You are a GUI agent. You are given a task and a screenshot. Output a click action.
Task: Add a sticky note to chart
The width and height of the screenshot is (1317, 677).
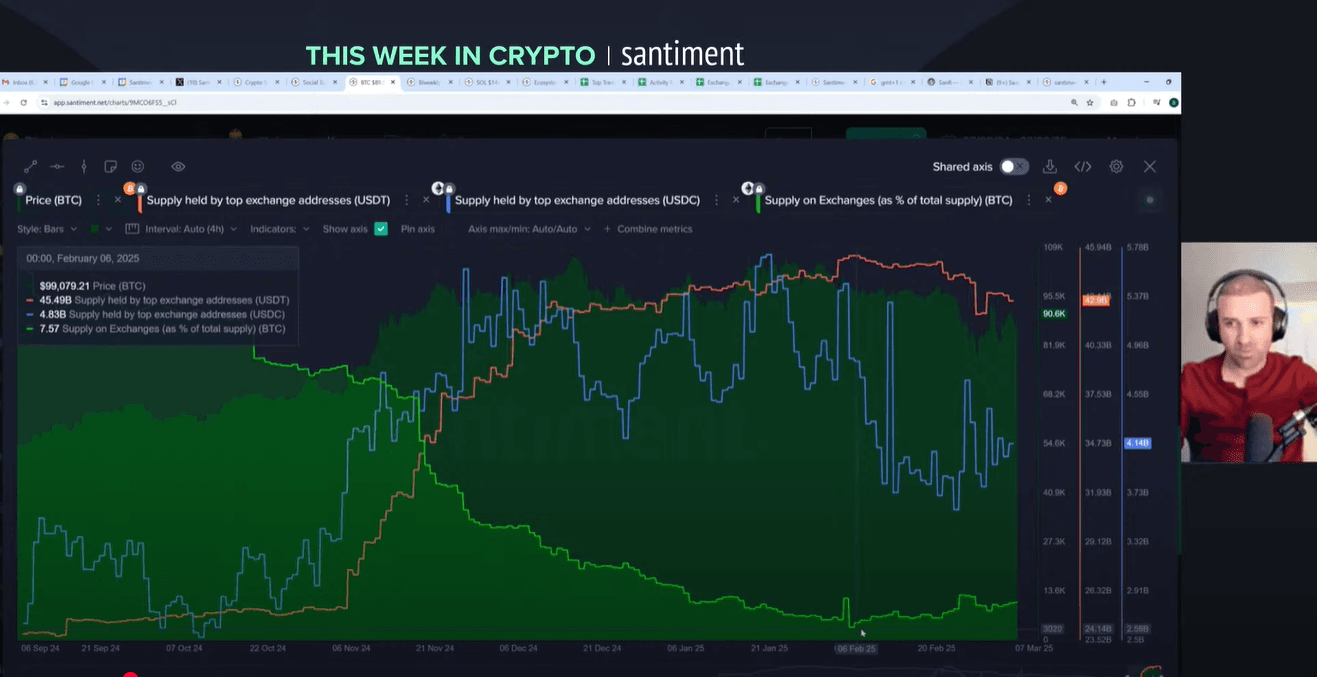(111, 167)
